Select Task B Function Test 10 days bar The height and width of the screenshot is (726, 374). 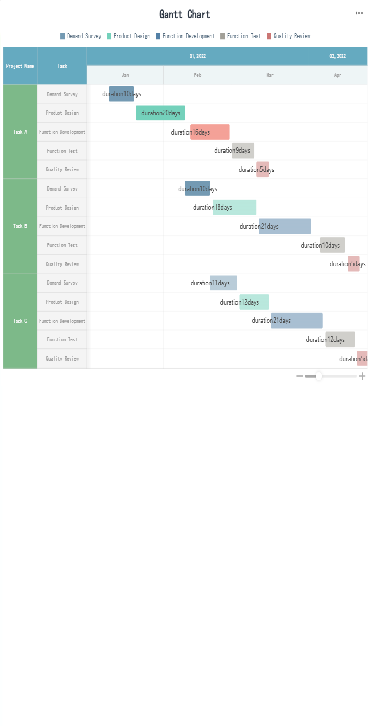tap(332, 245)
